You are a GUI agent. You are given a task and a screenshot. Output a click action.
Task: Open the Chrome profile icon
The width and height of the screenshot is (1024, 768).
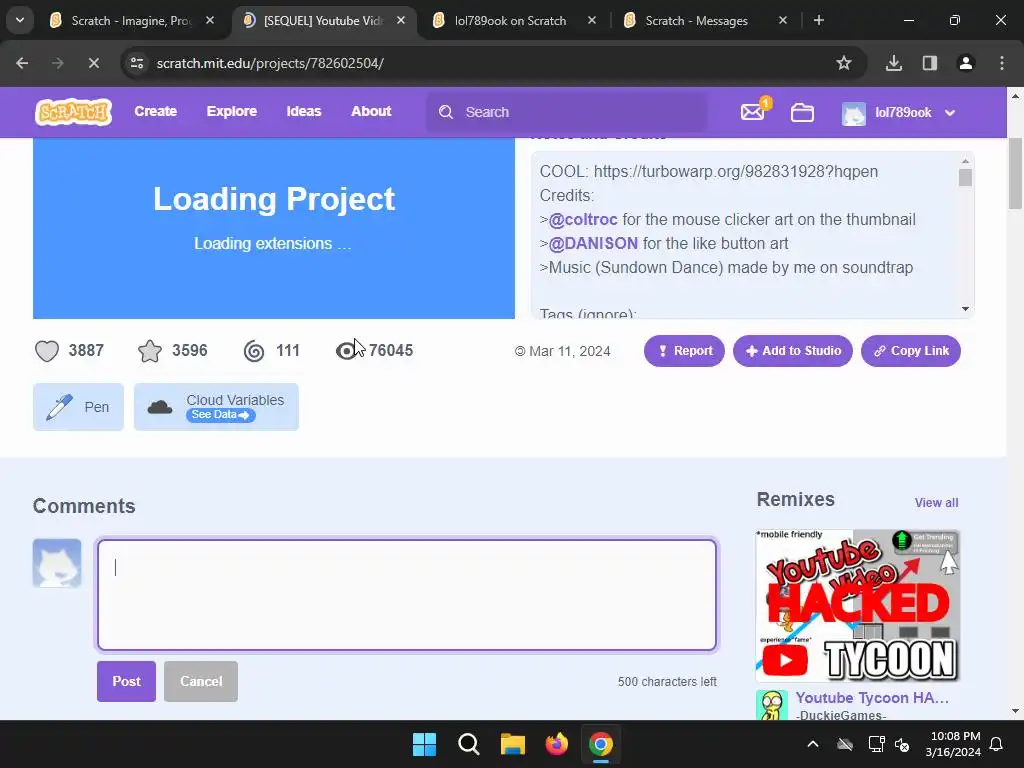[965, 63]
